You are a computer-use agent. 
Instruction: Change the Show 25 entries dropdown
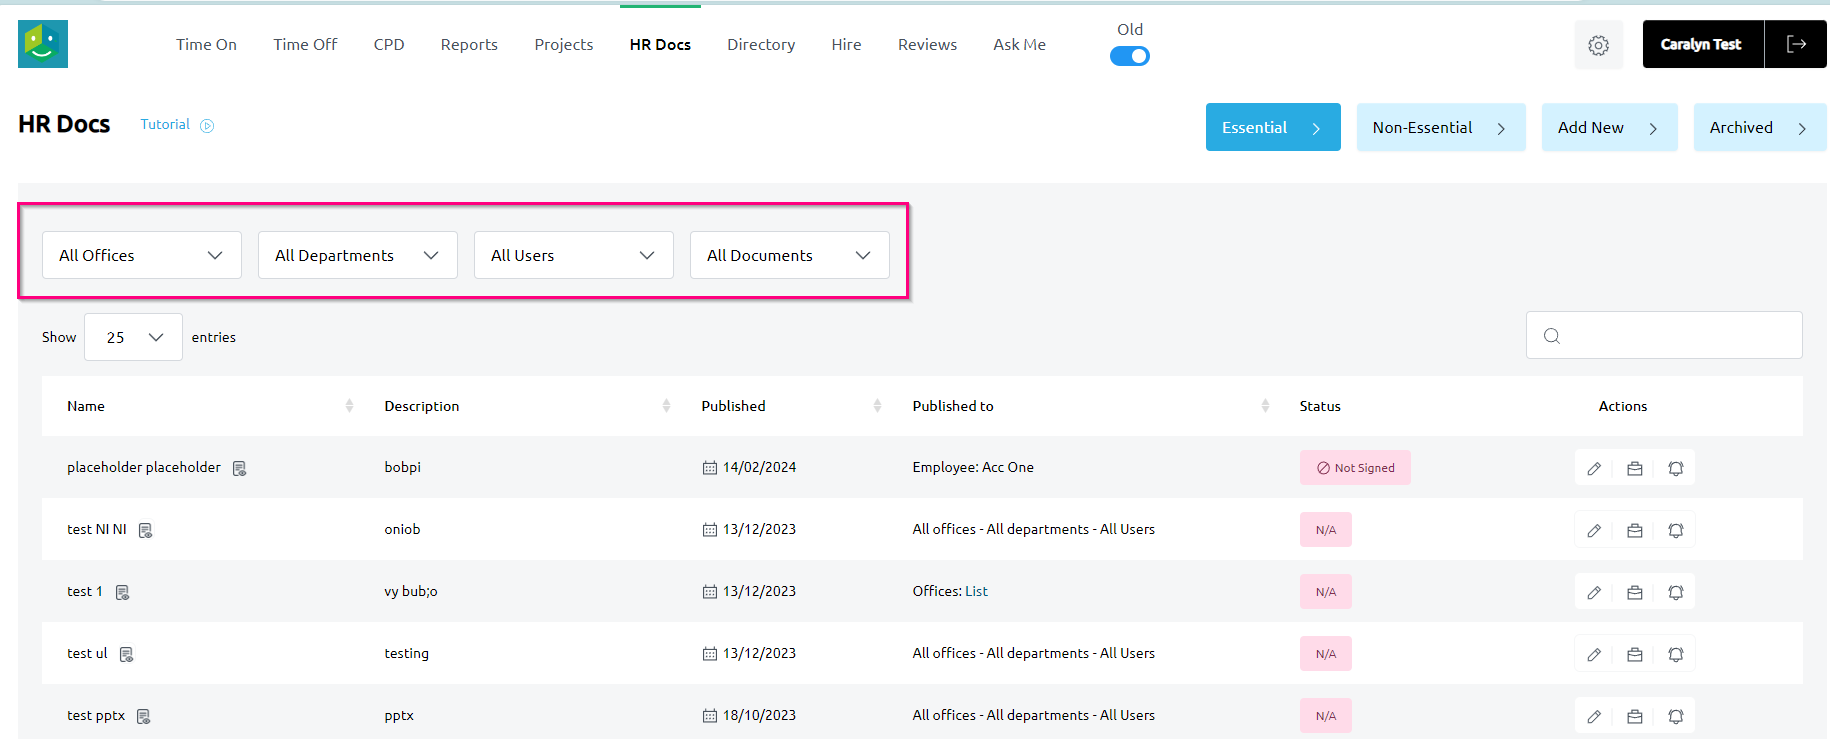click(134, 337)
